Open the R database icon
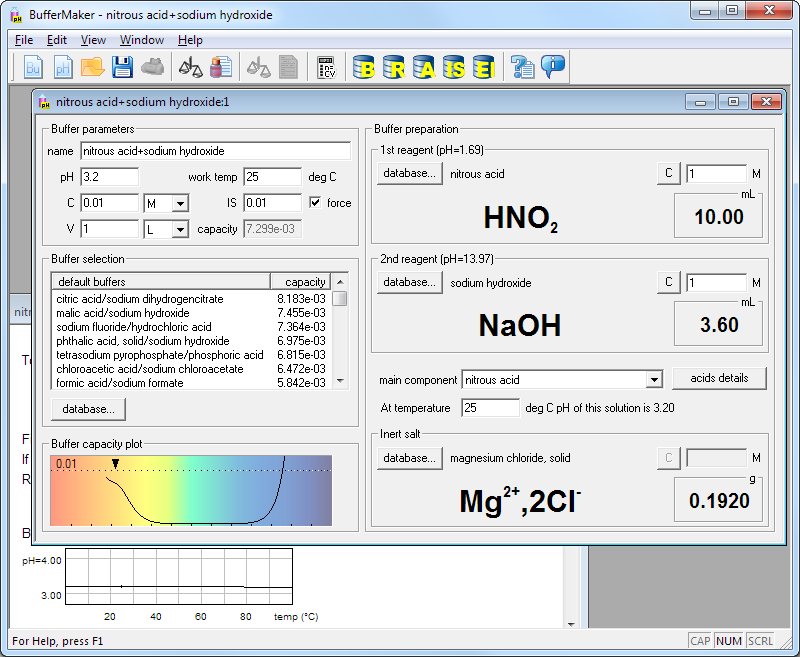 (x=394, y=67)
